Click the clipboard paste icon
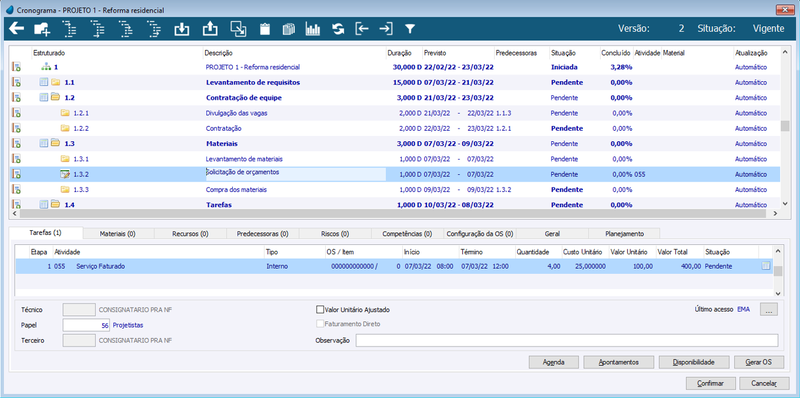 [x=264, y=29]
